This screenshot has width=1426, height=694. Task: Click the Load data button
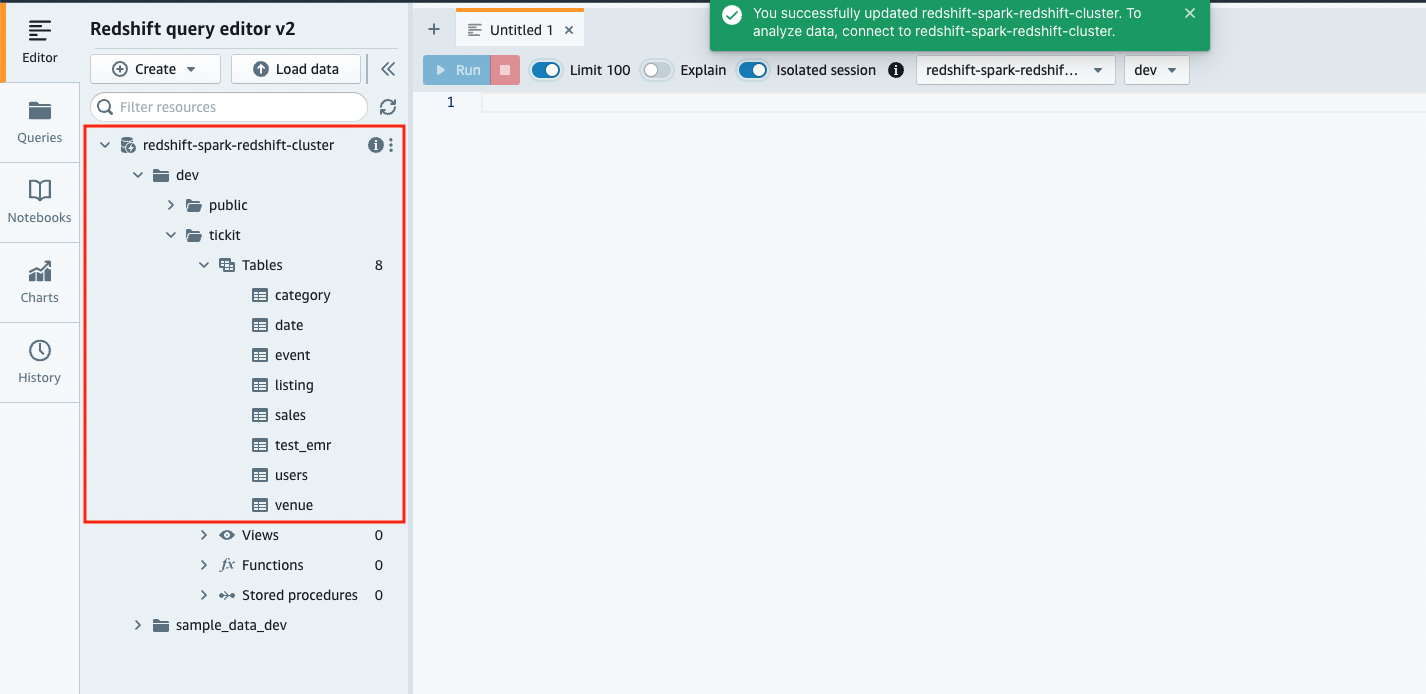click(295, 69)
